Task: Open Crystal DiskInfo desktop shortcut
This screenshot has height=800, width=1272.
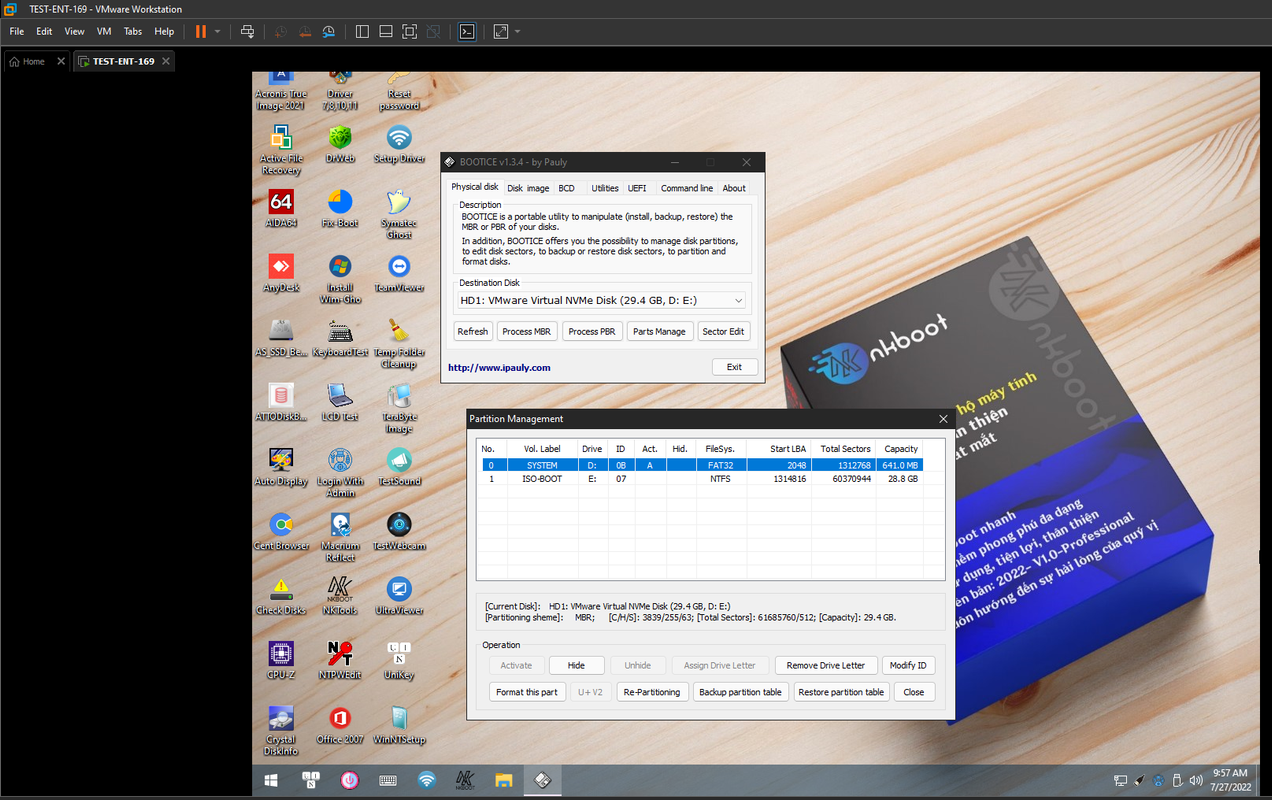Action: 281,730
